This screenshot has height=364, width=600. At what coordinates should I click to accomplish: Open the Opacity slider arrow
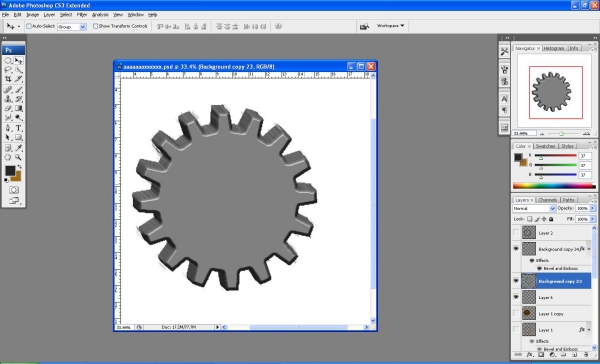coord(593,208)
